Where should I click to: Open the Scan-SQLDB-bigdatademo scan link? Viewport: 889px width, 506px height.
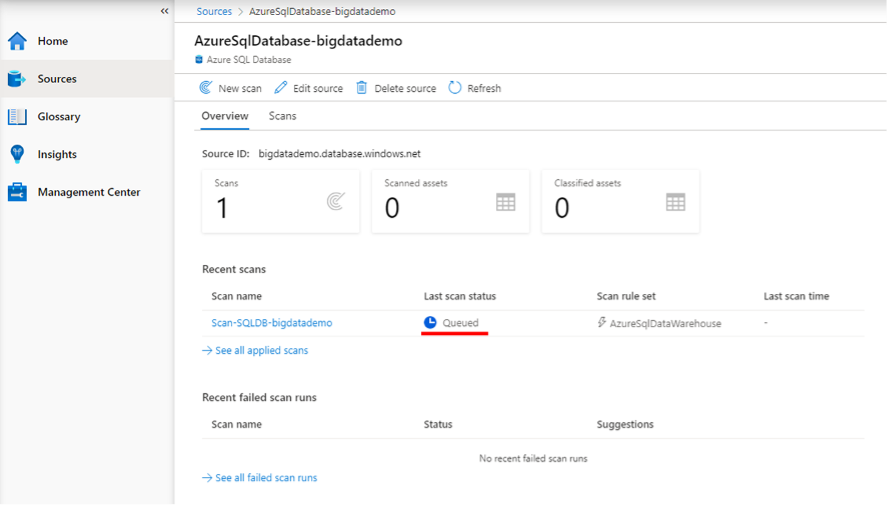272,323
